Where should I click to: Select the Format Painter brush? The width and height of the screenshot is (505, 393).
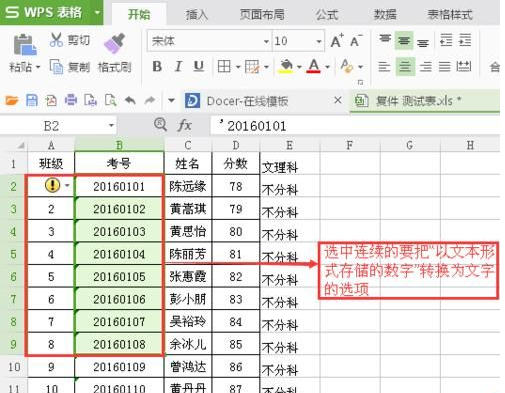(114, 43)
